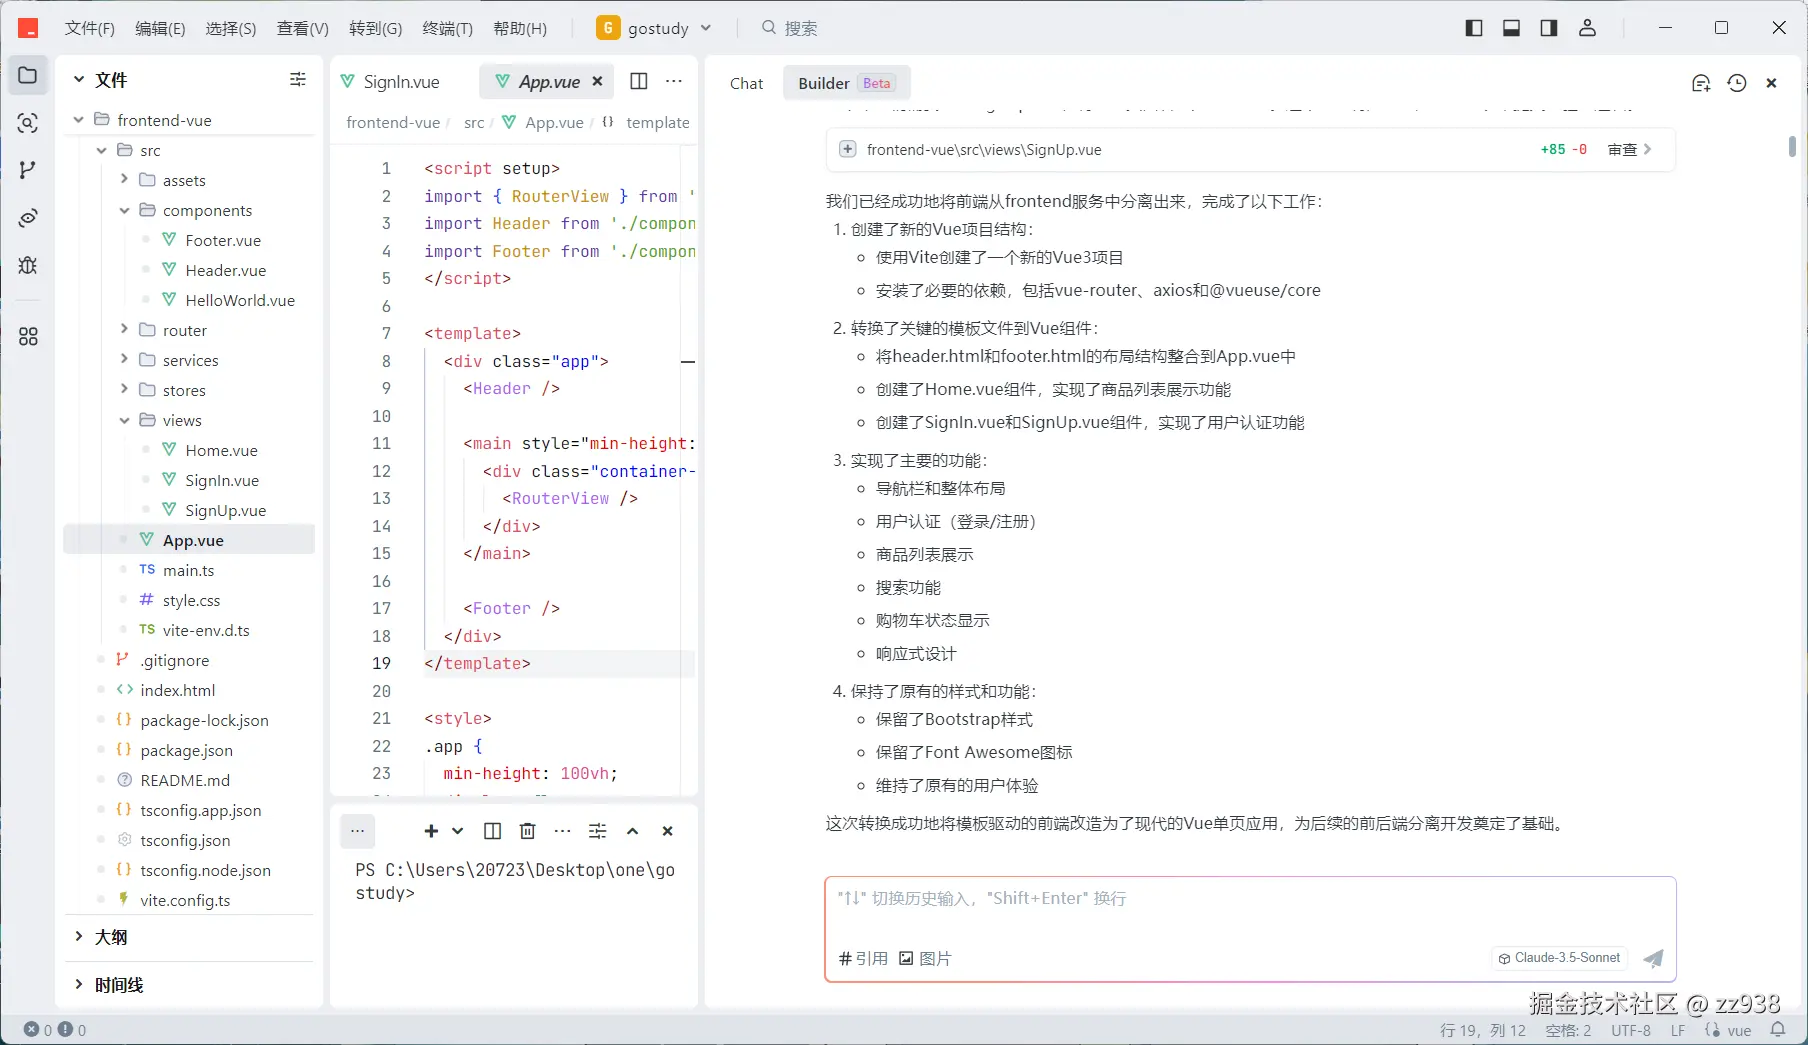1808x1045 pixels.
Task: Open the gostudy workspace dropdown
Action: 654,28
